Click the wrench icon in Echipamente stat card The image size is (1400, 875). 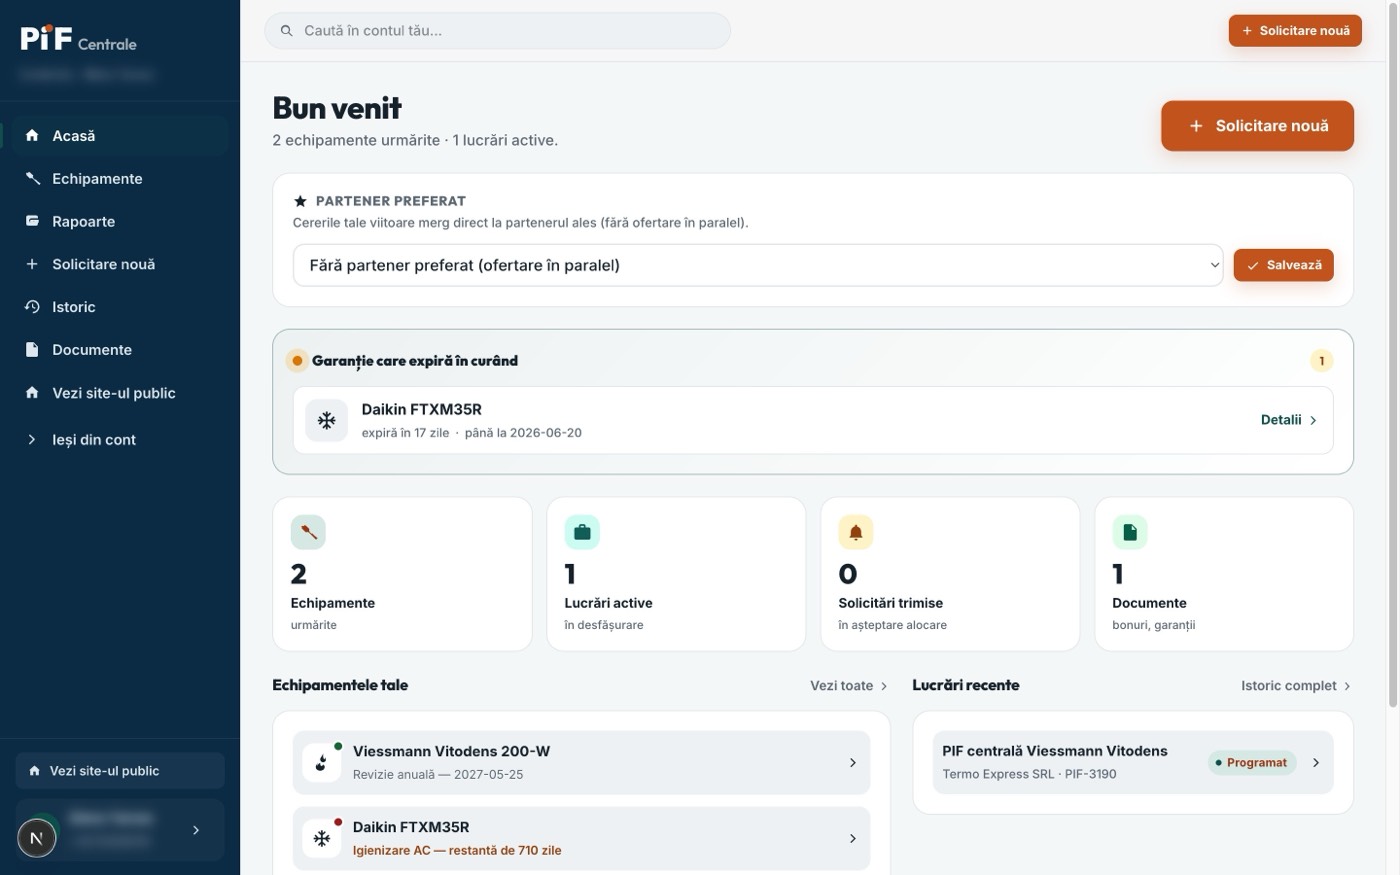tap(308, 532)
